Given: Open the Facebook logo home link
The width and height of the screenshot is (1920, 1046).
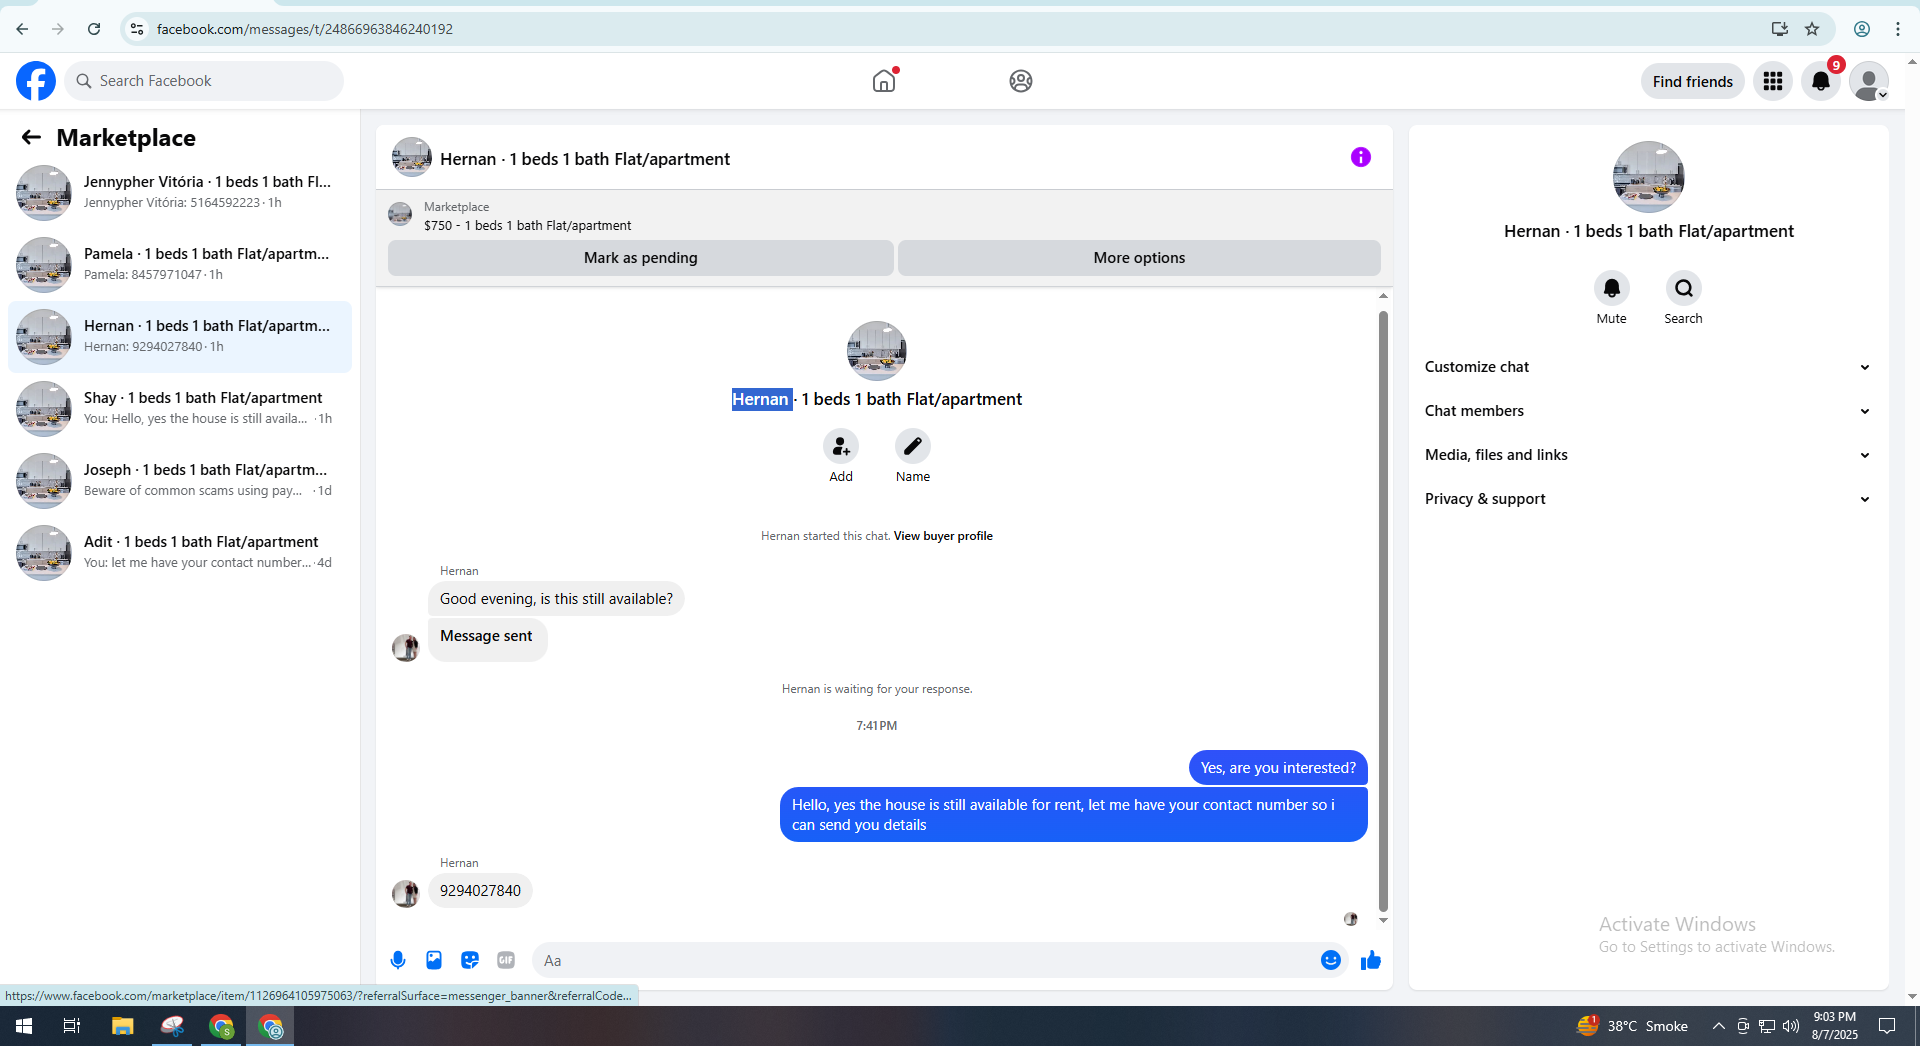Looking at the screenshot, I should pyautogui.click(x=36, y=81).
